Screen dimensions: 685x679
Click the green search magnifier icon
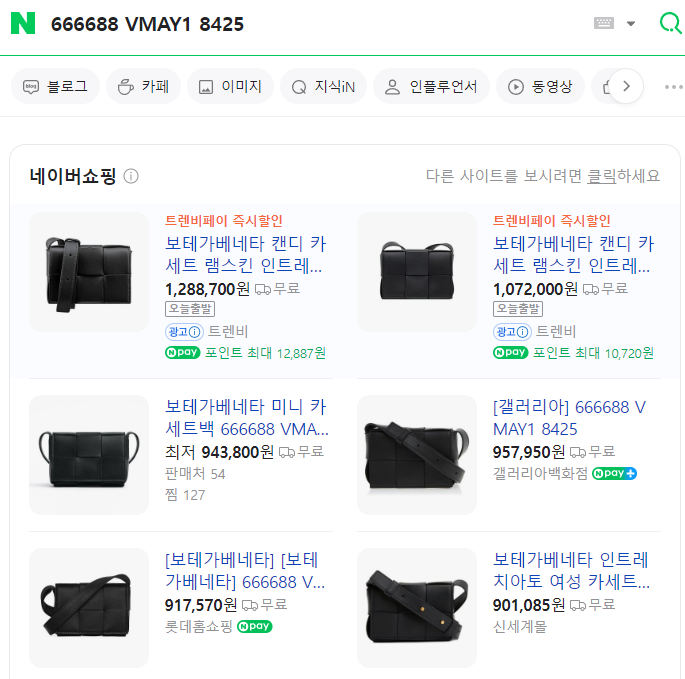tap(670, 23)
